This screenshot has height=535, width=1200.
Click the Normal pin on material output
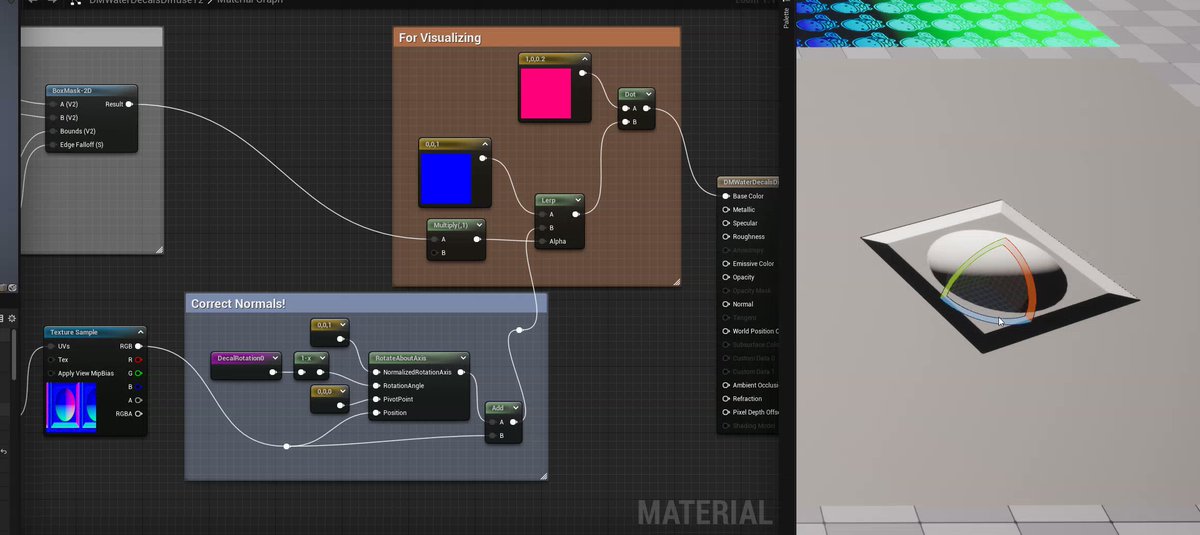tap(726, 304)
